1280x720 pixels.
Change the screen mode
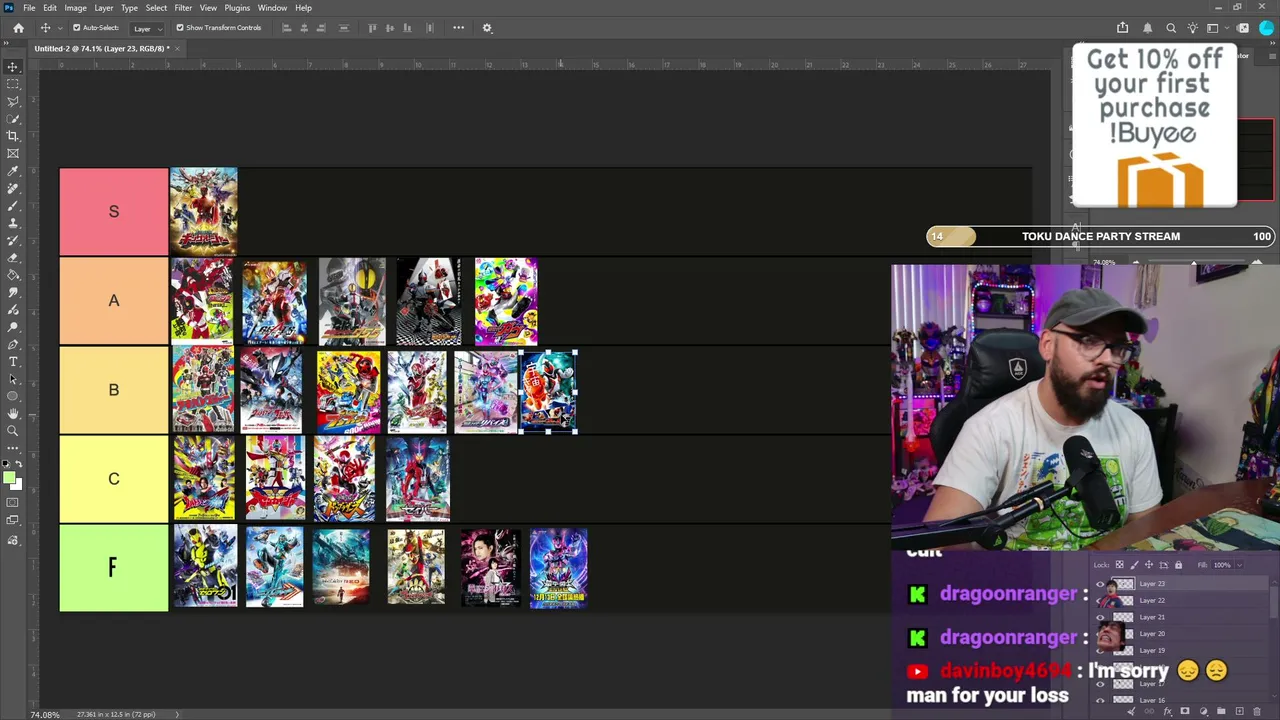pyautogui.click(x=13, y=521)
